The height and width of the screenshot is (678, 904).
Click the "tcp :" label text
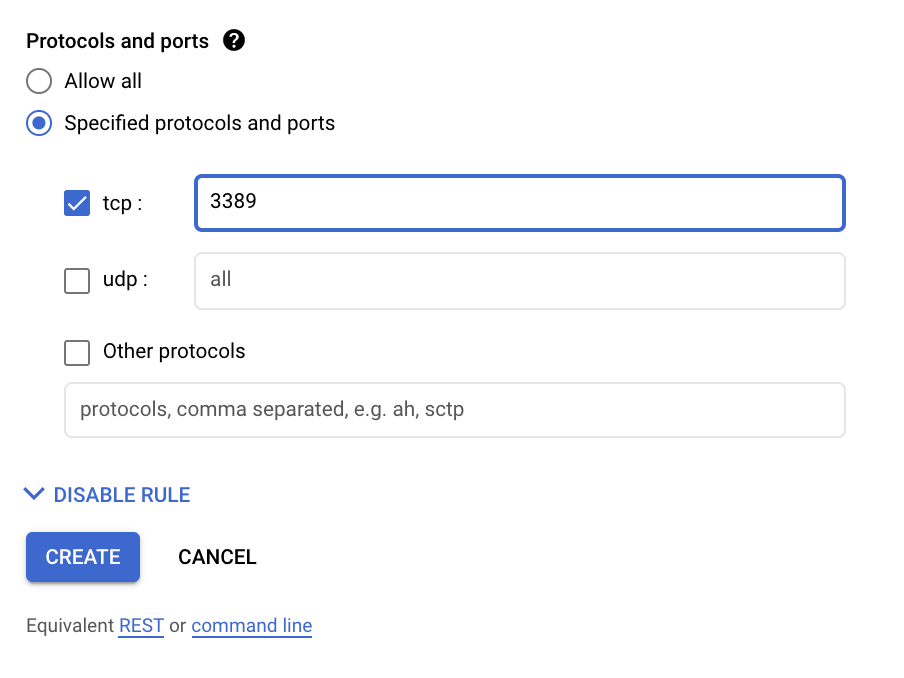tap(122, 203)
